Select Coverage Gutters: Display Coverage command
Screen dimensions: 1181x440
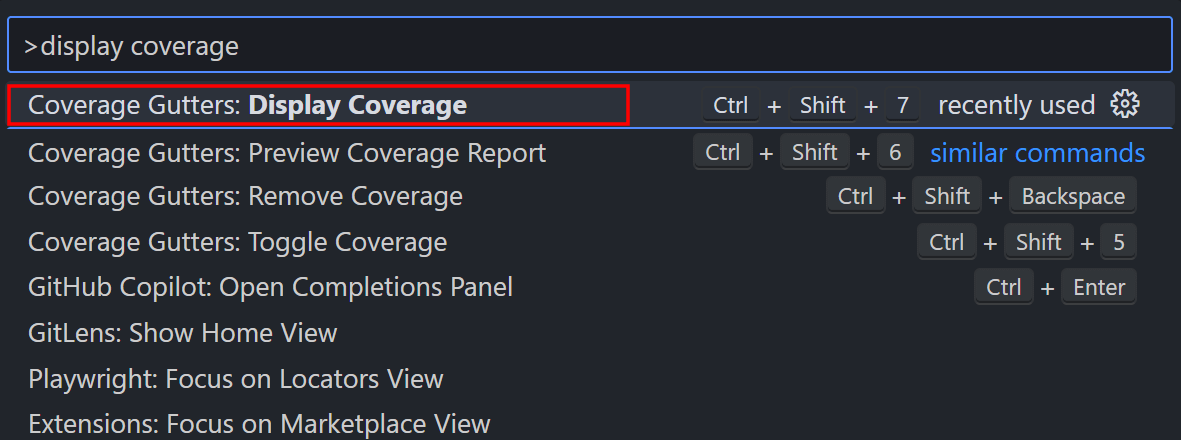590,105
